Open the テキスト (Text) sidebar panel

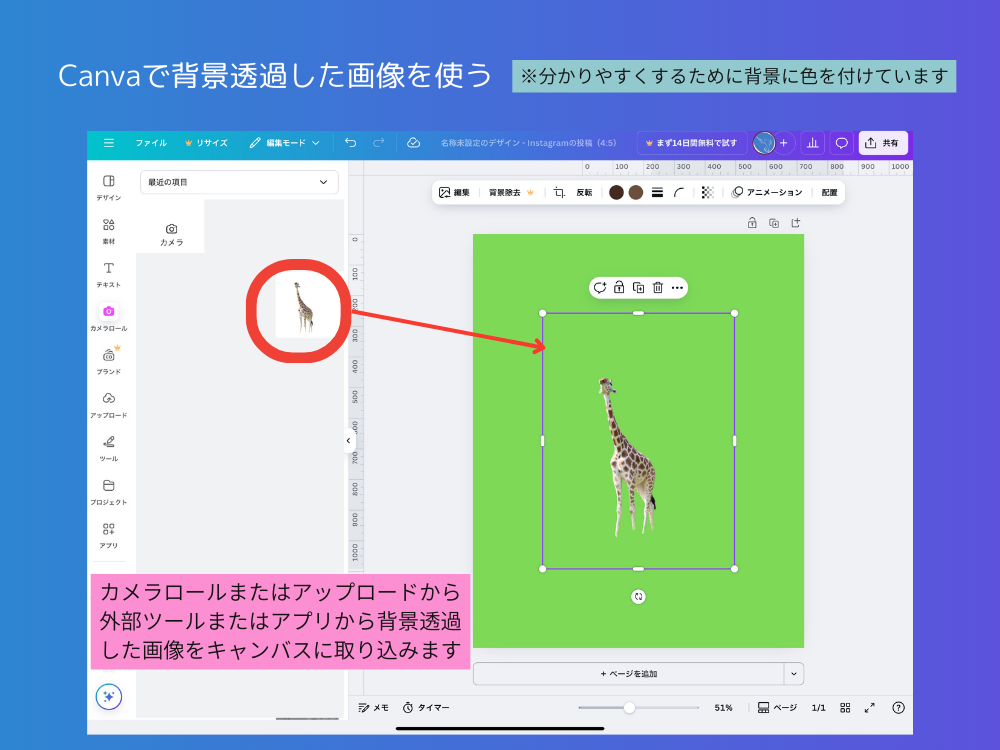tap(108, 267)
